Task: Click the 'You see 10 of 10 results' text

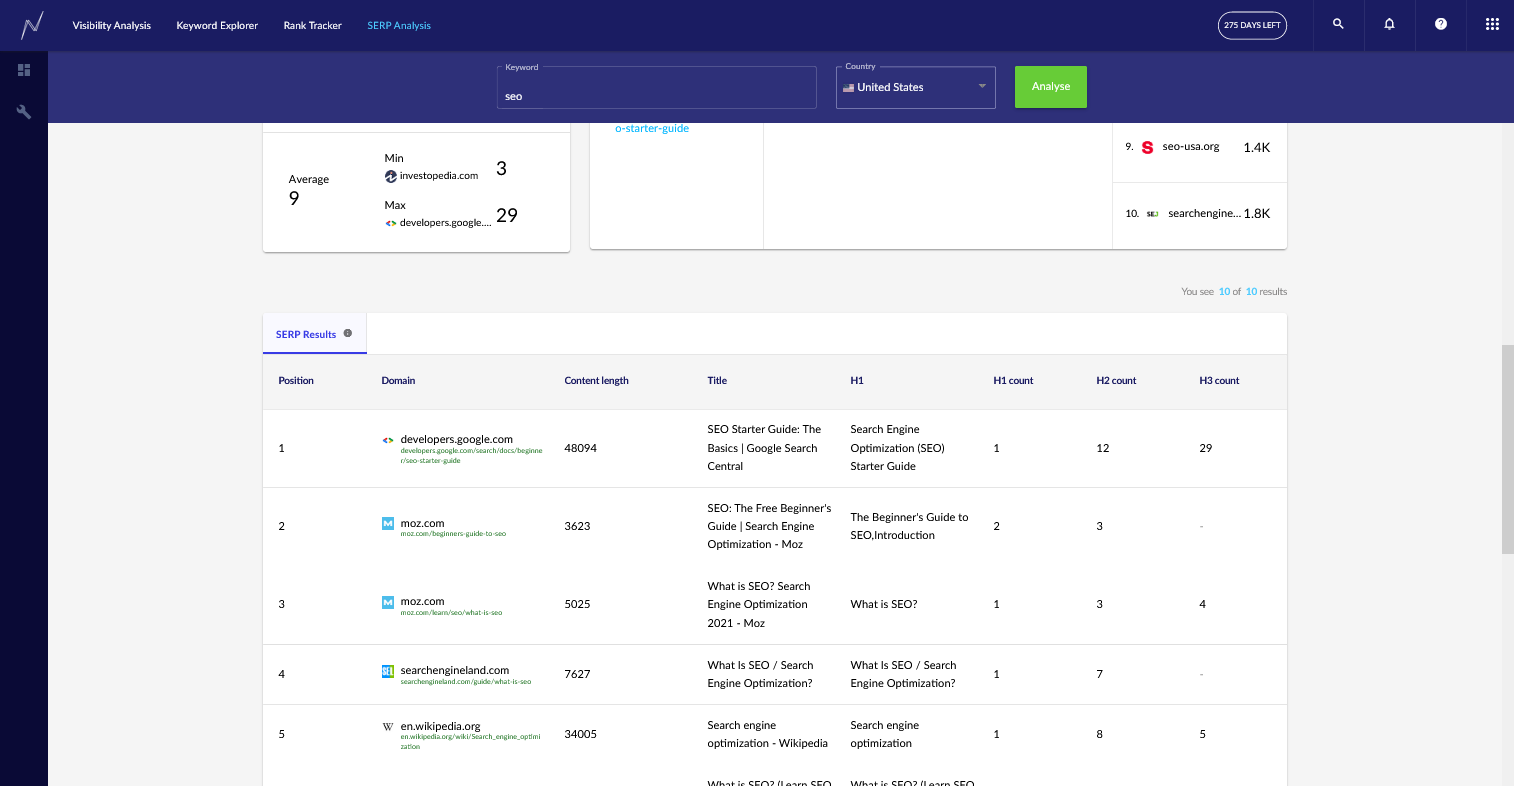Action: point(1234,292)
